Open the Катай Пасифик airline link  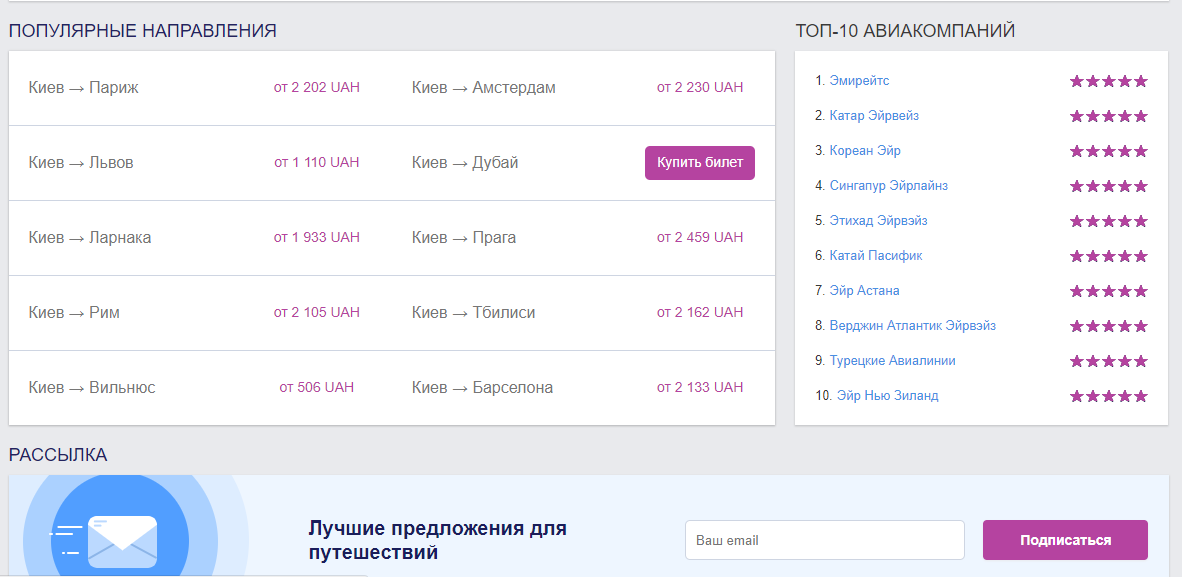point(876,256)
